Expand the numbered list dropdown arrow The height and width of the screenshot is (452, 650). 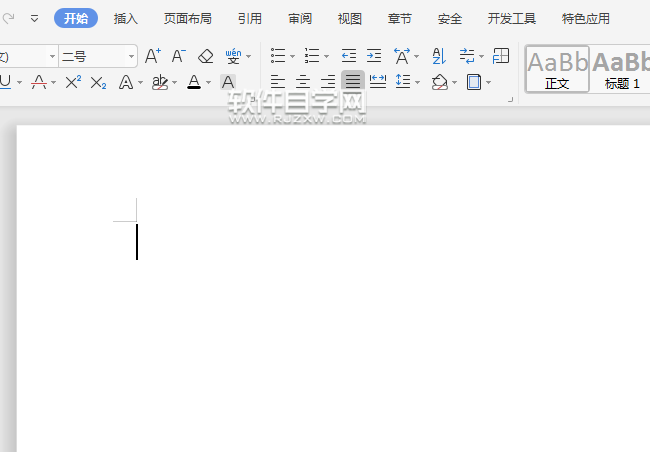(x=326, y=56)
